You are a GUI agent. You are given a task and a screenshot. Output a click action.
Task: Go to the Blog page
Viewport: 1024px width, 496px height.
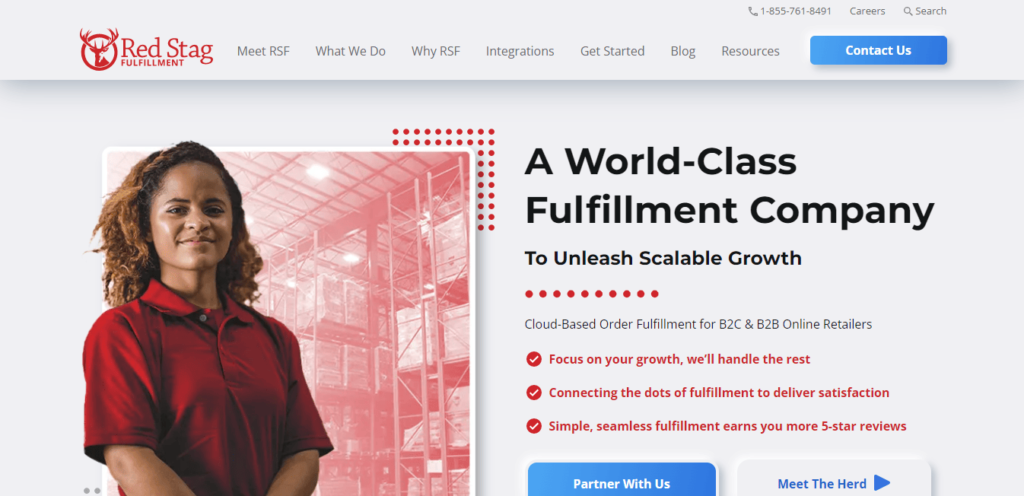point(683,51)
